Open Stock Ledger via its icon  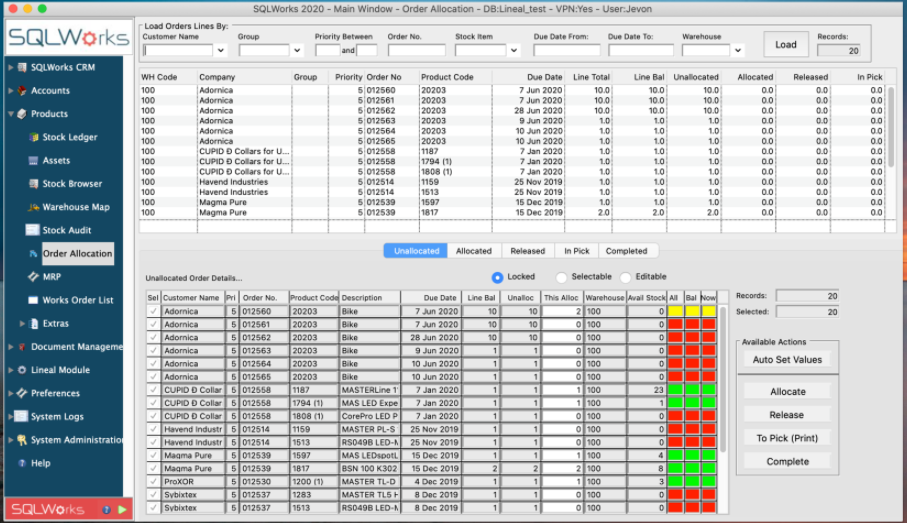point(34,137)
